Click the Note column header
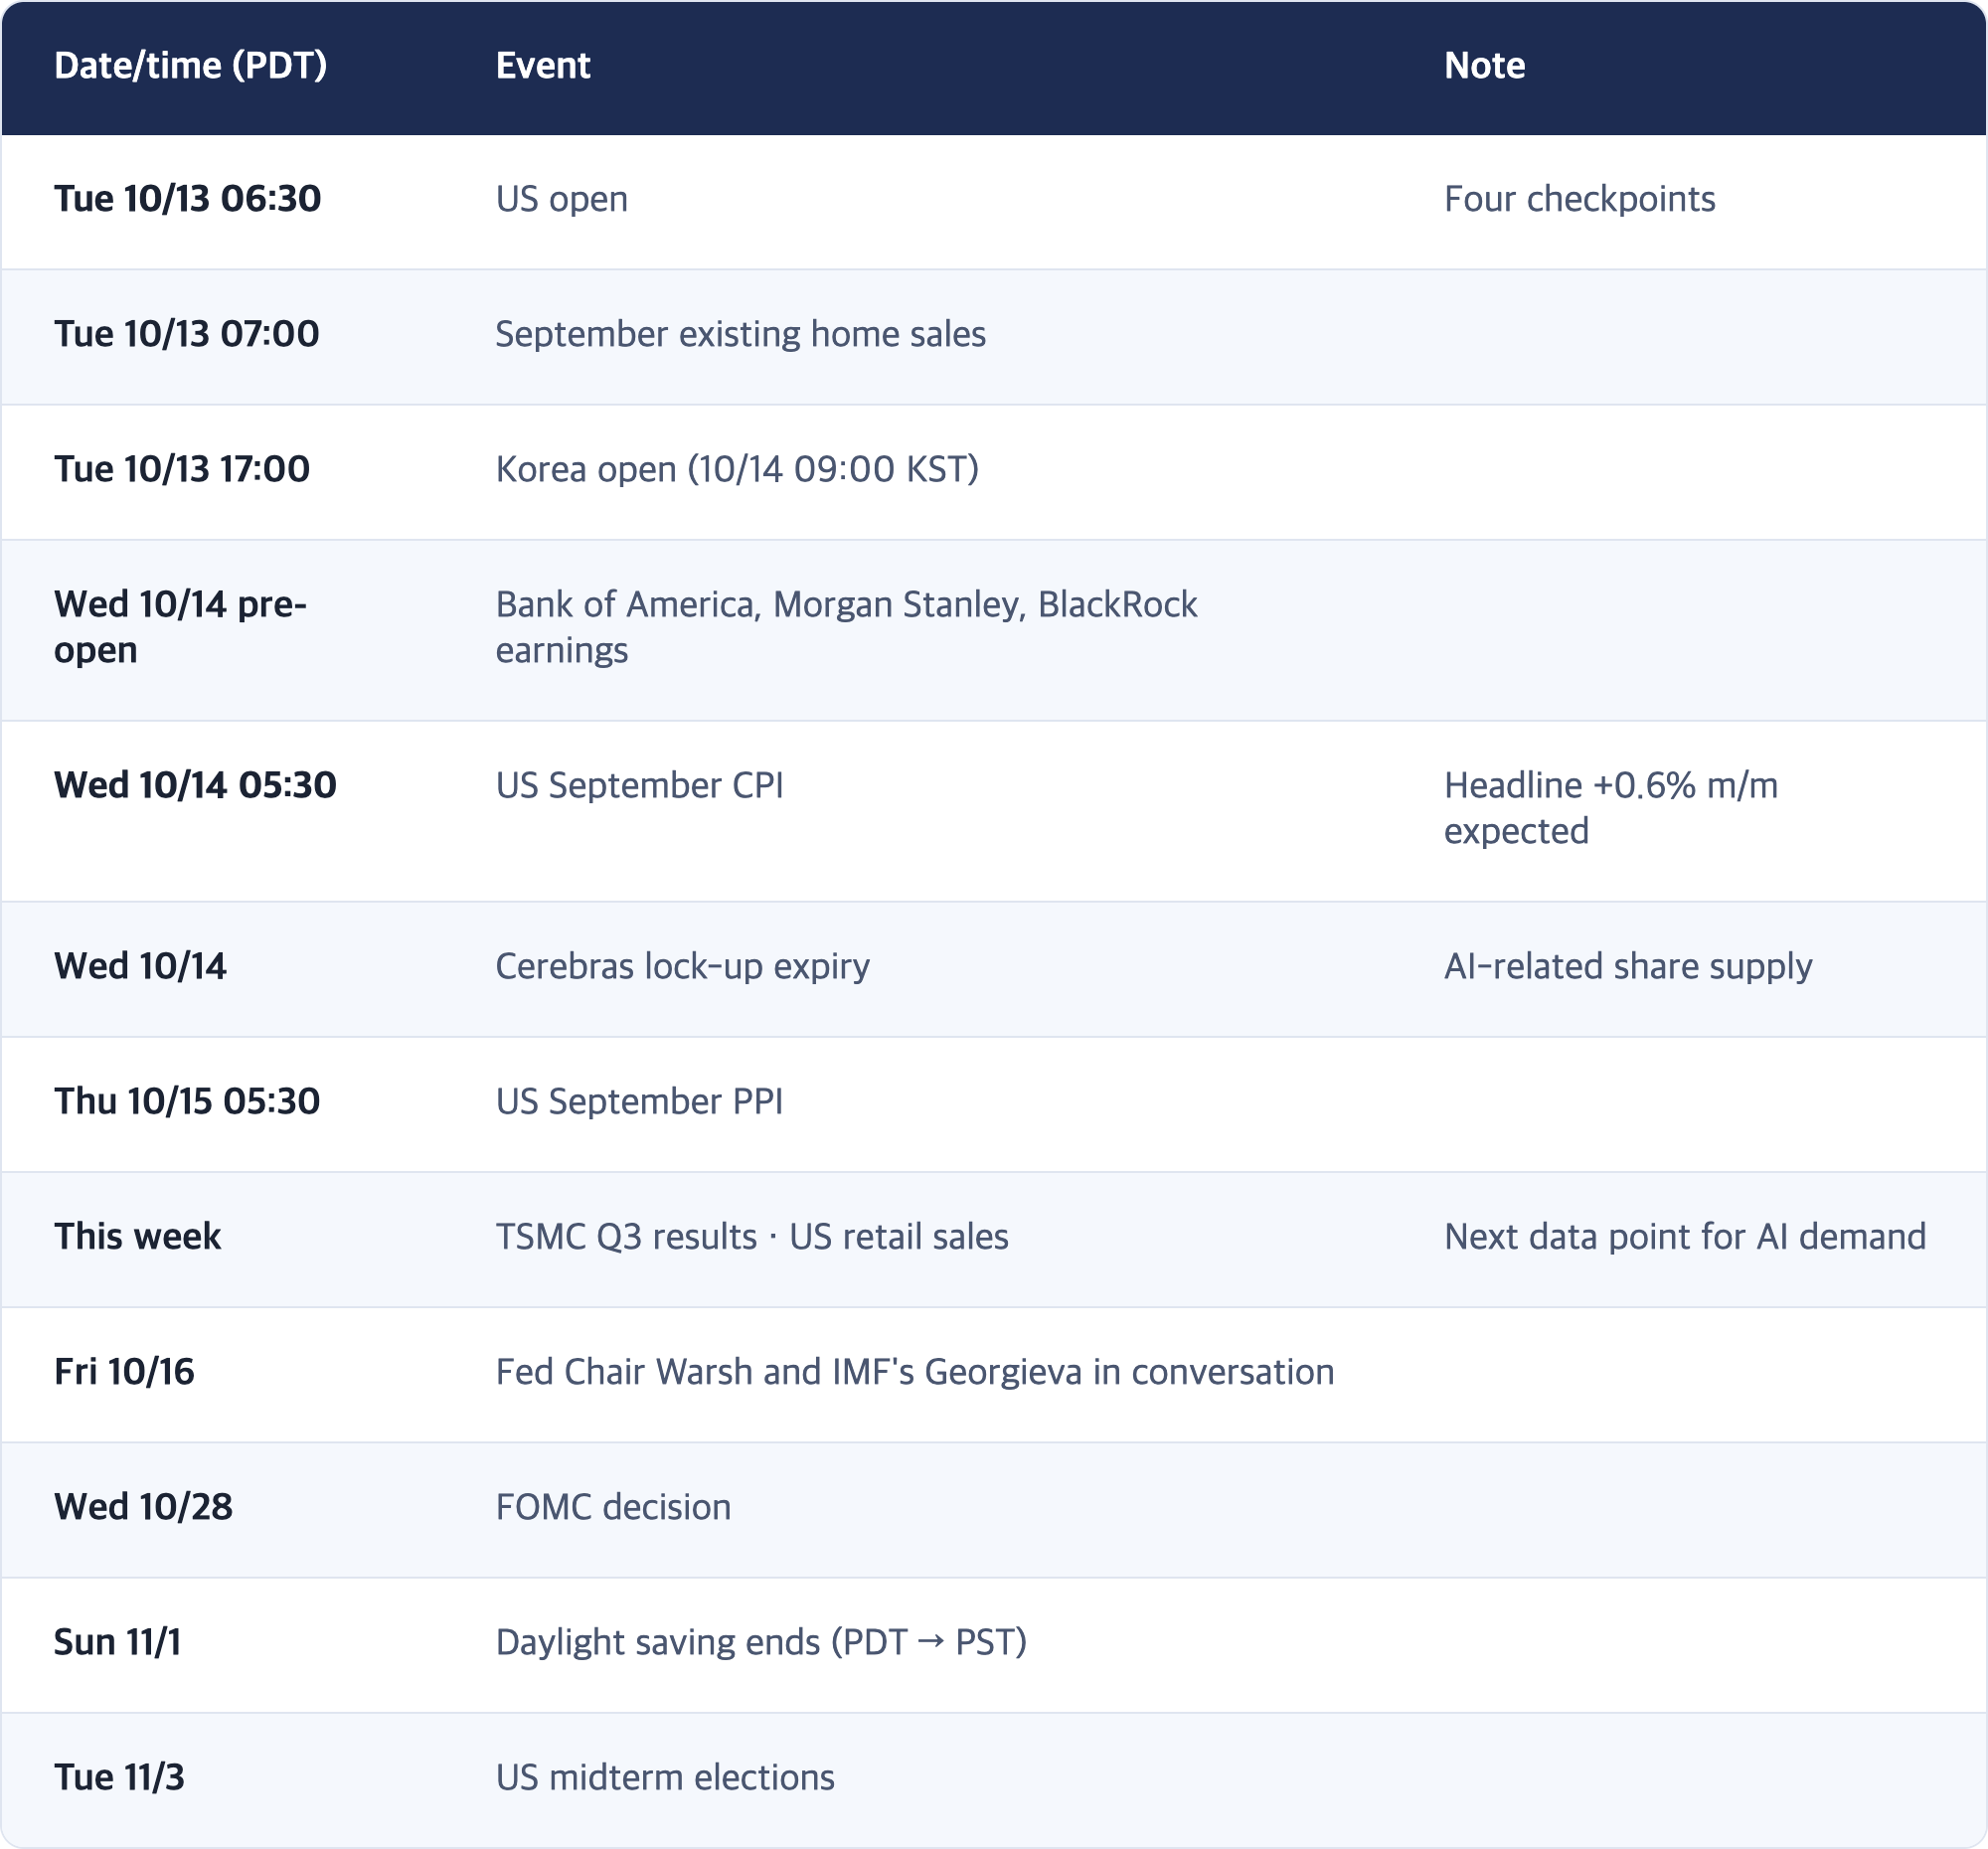The width and height of the screenshot is (1988, 1849). [1484, 66]
